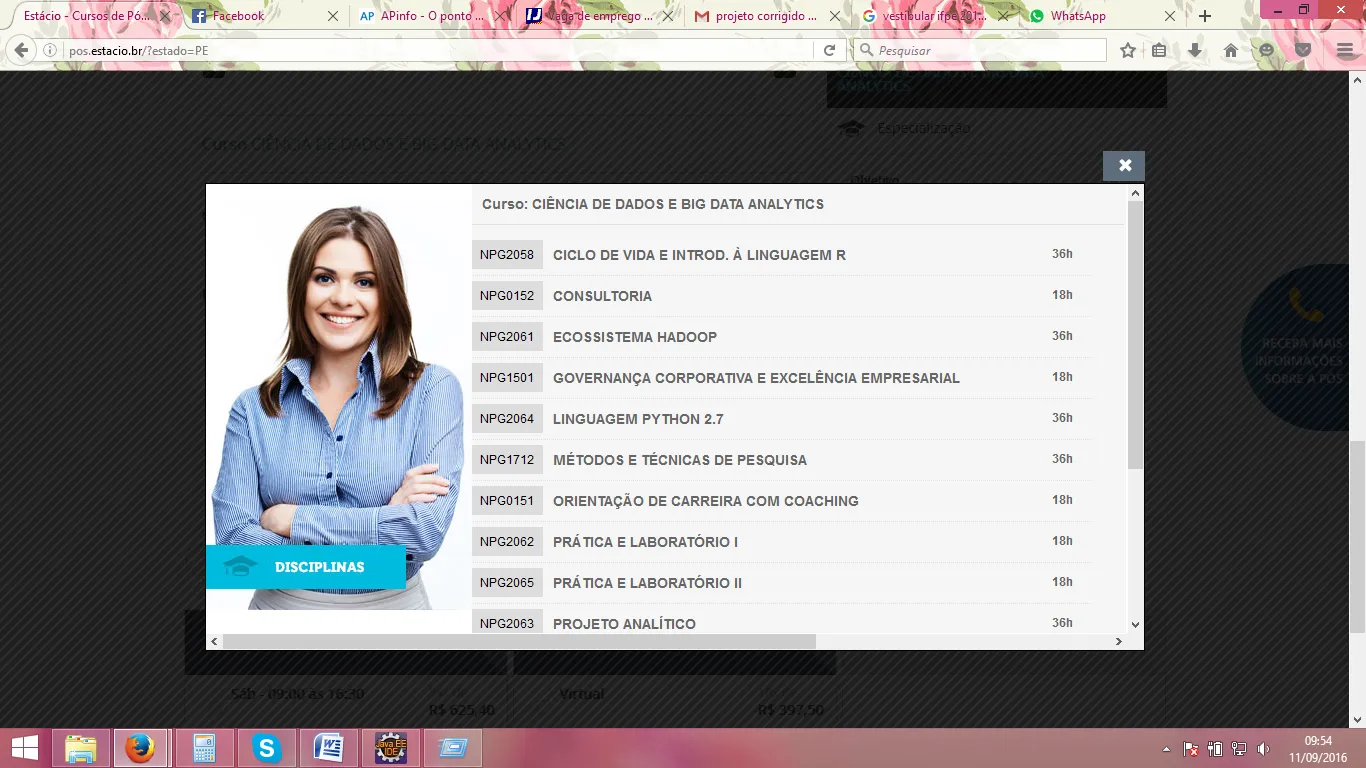
Task: Click the smiling woman photo in the popup
Action: (338, 397)
